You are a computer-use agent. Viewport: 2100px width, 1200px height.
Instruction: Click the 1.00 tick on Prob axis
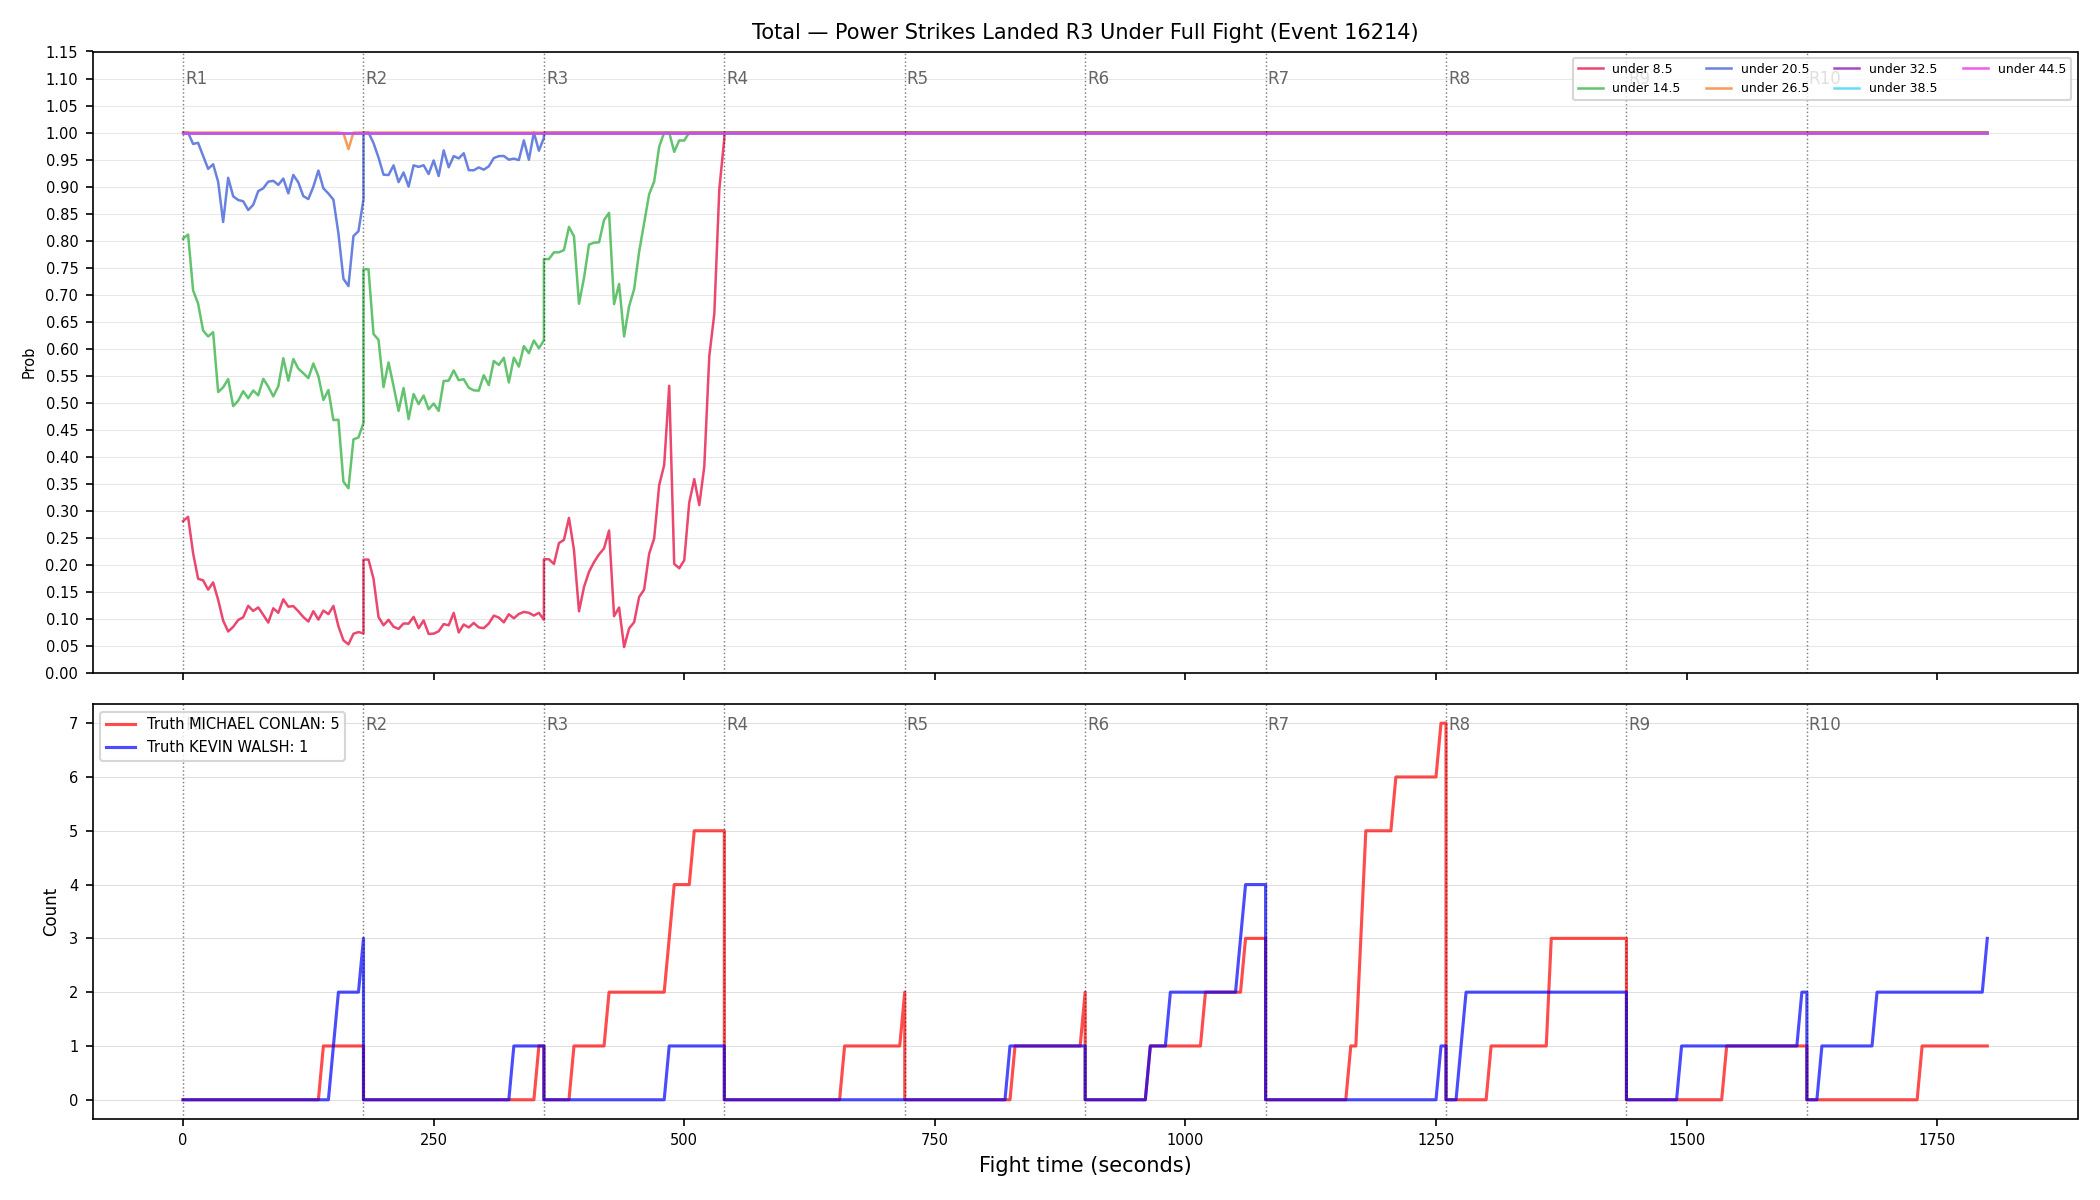click(x=62, y=133)
